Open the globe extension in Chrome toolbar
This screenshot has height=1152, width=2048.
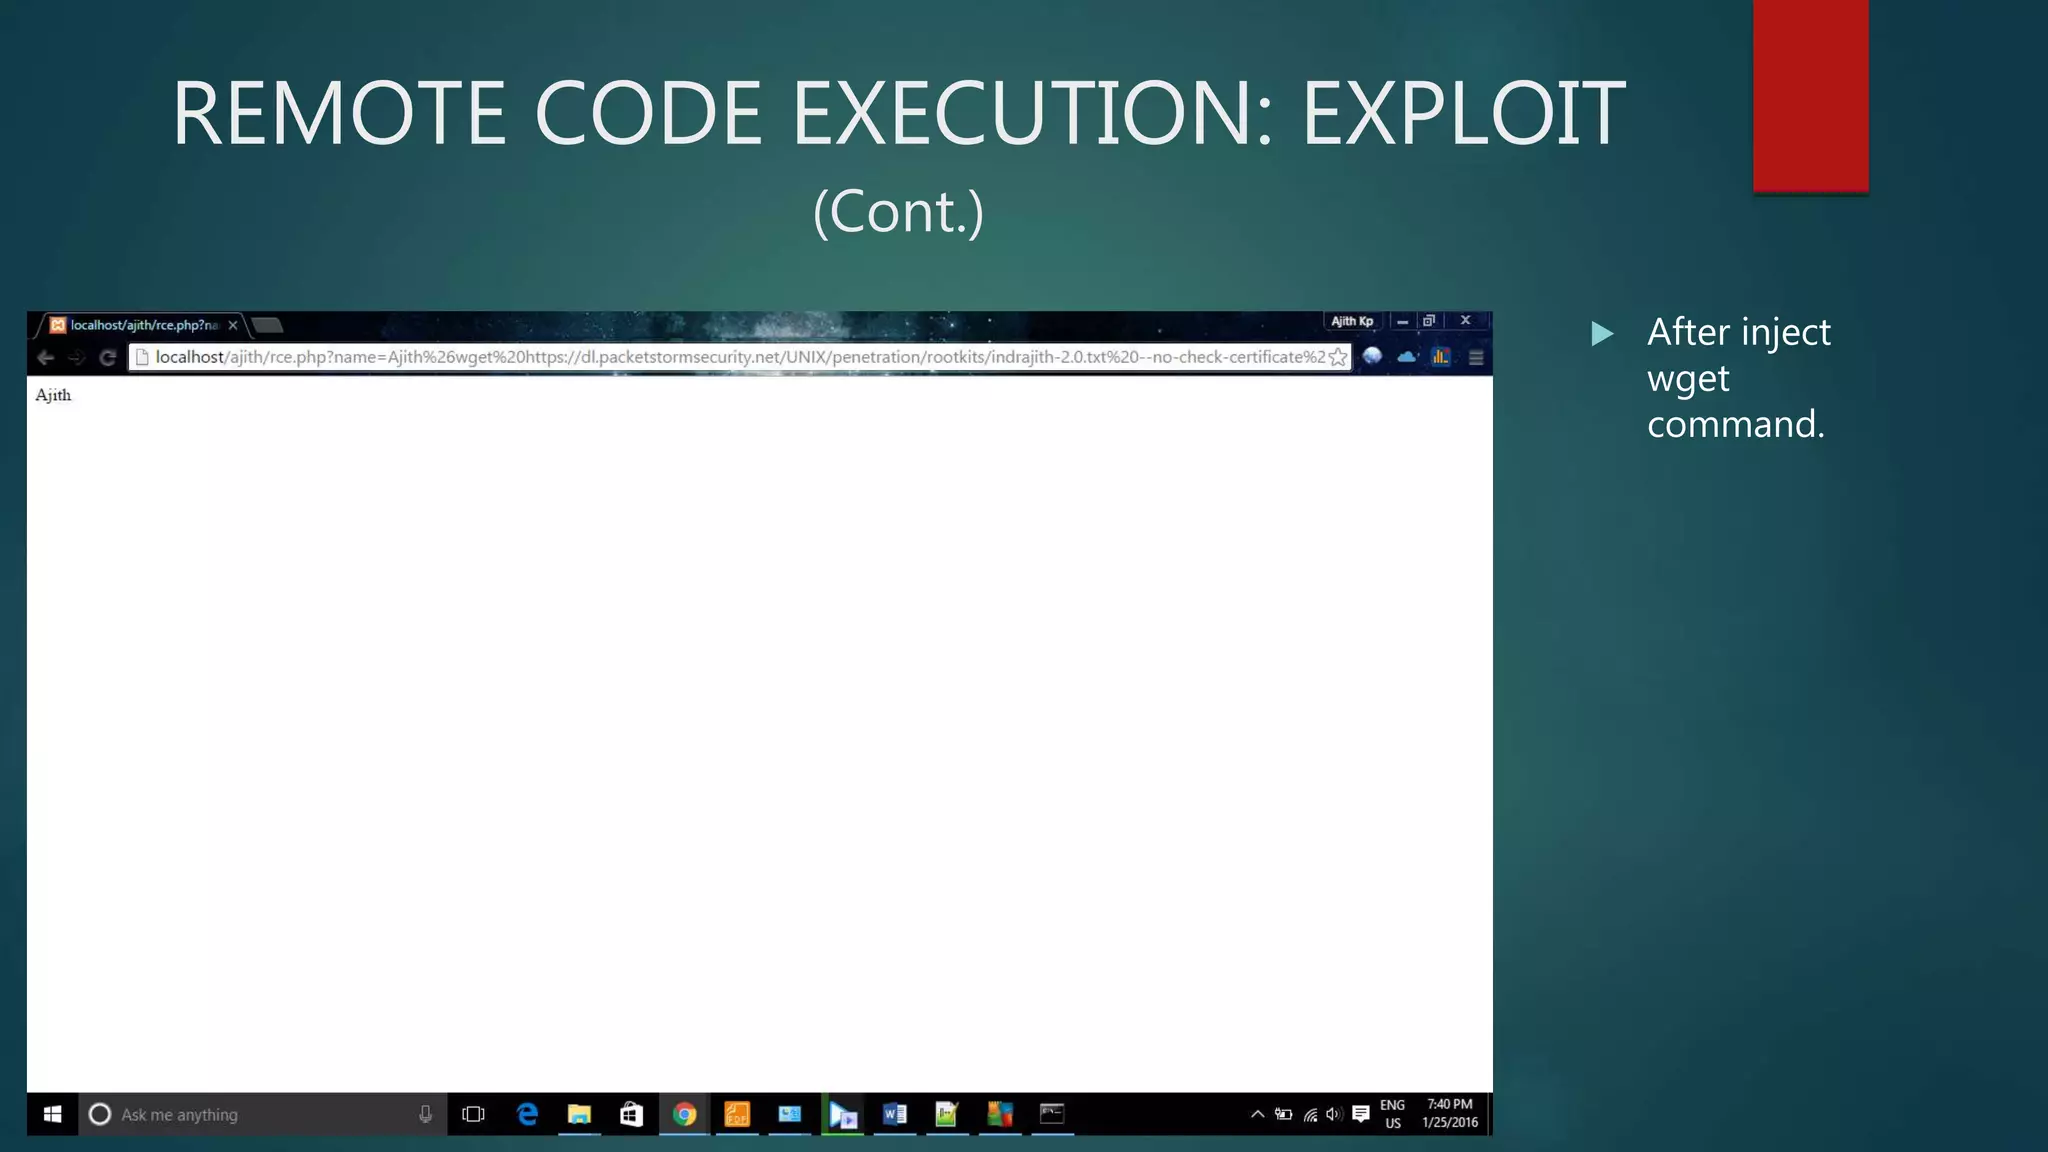pos(1372,356)
